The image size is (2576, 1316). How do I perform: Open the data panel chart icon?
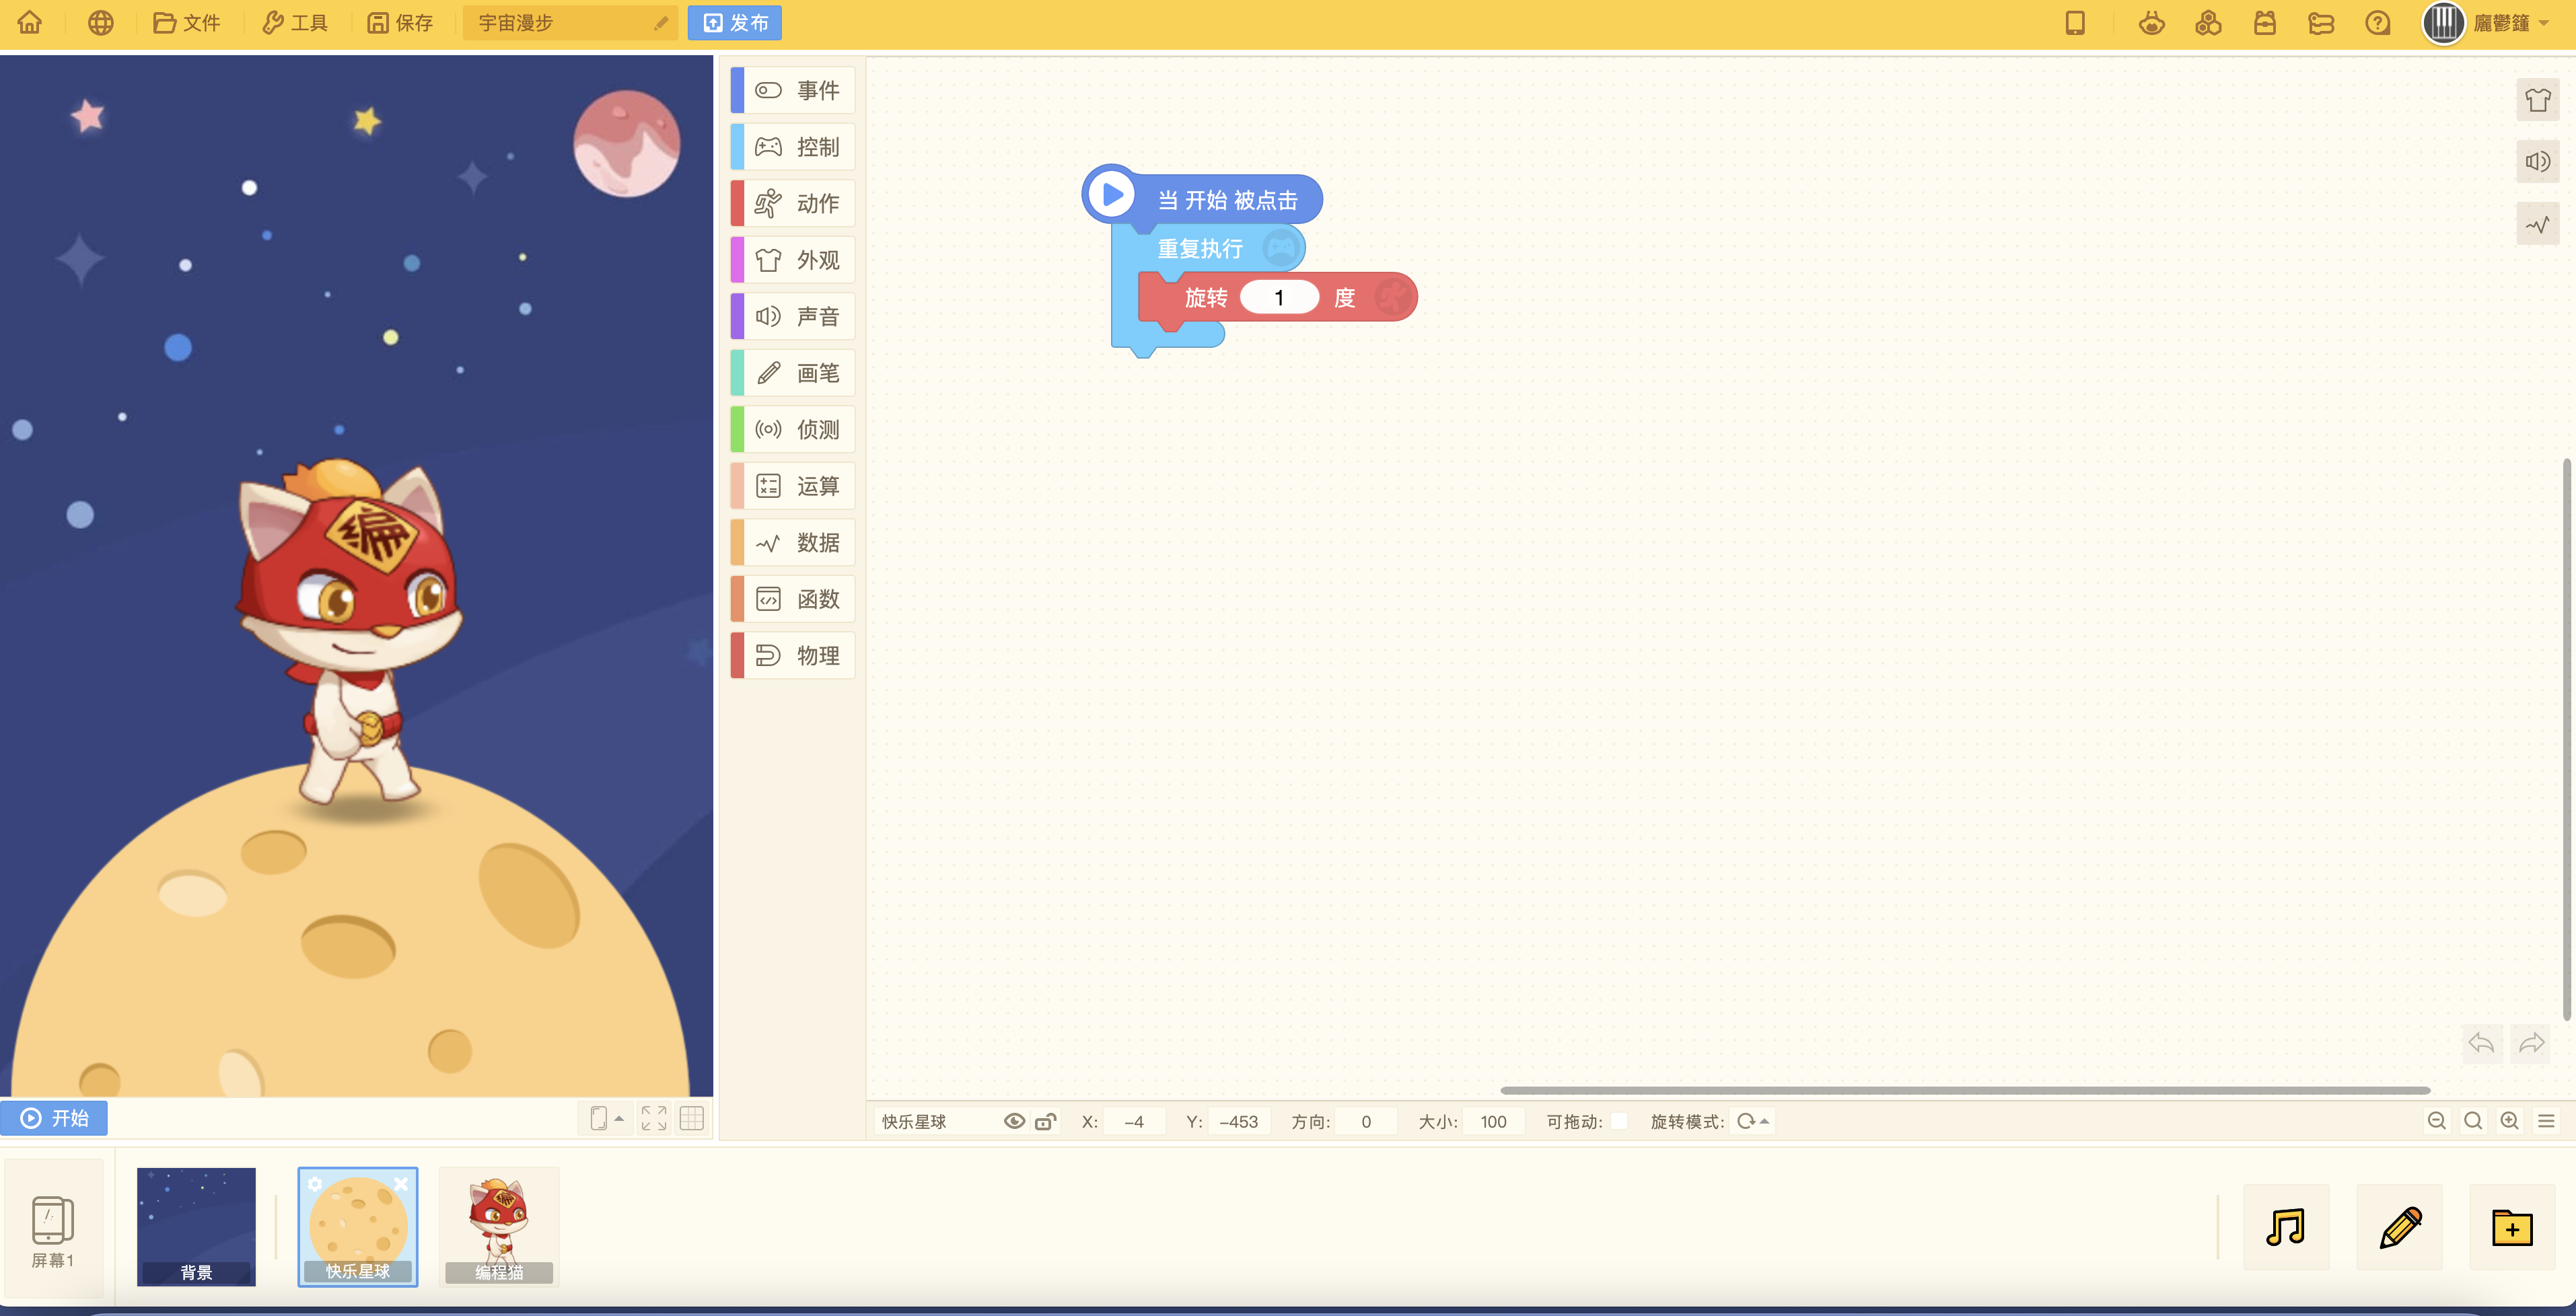2537,225
